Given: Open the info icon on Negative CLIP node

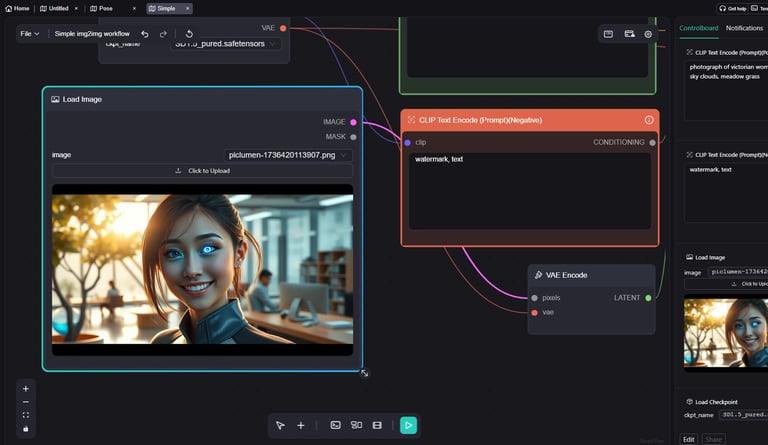Looking at the screenshot, I should 649,120.
